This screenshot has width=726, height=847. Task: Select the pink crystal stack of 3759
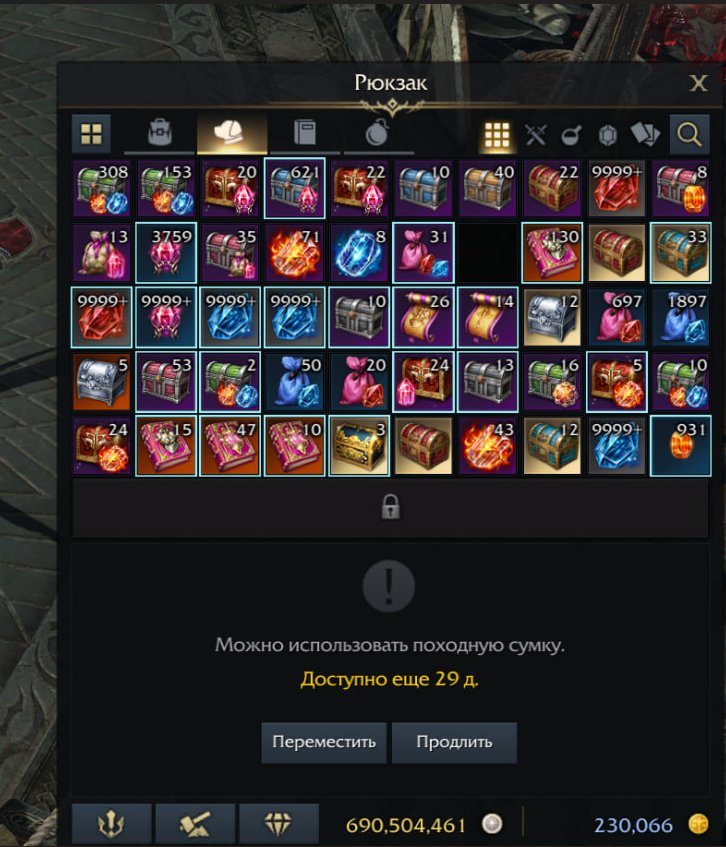[166, 253]
